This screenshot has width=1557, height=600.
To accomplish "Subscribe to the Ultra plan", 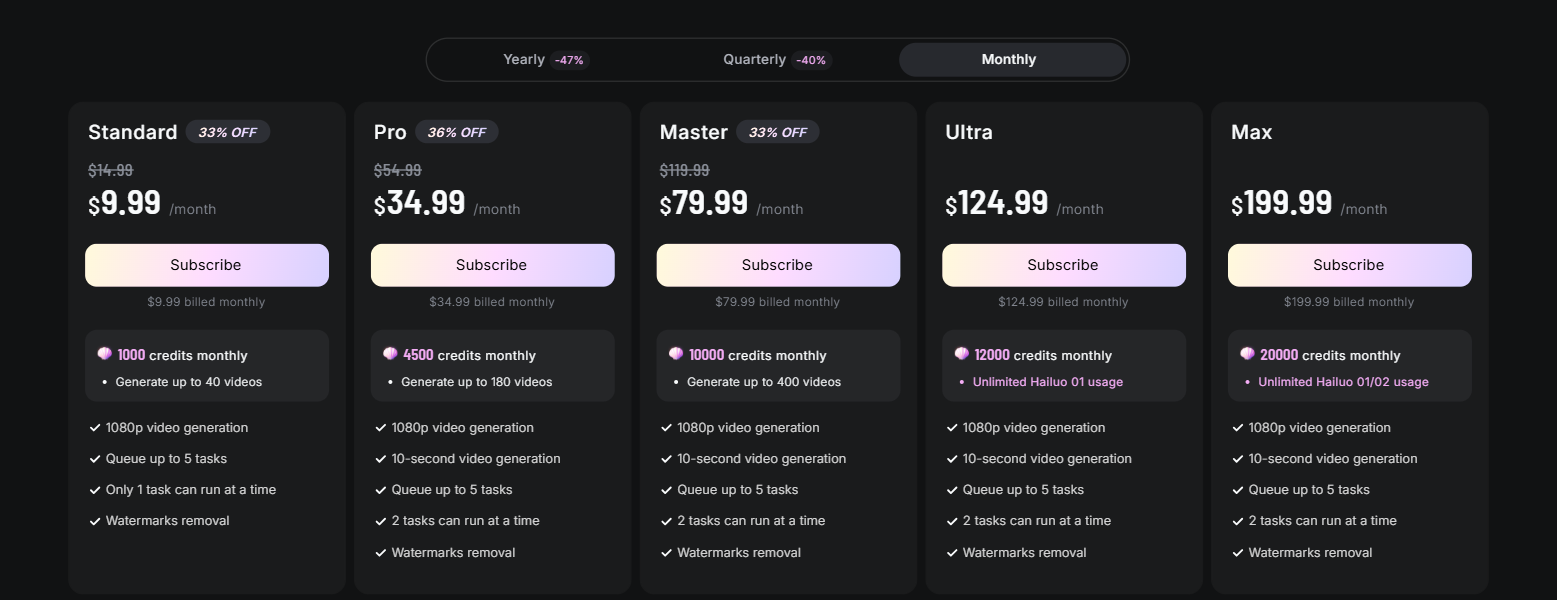I will coord(1064,265).
